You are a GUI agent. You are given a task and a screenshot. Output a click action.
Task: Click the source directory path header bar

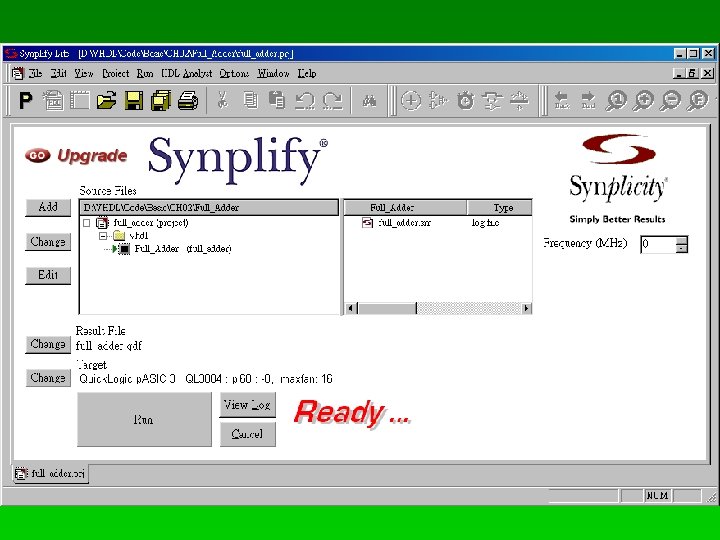pyautogui.click(x=209, y=208)
